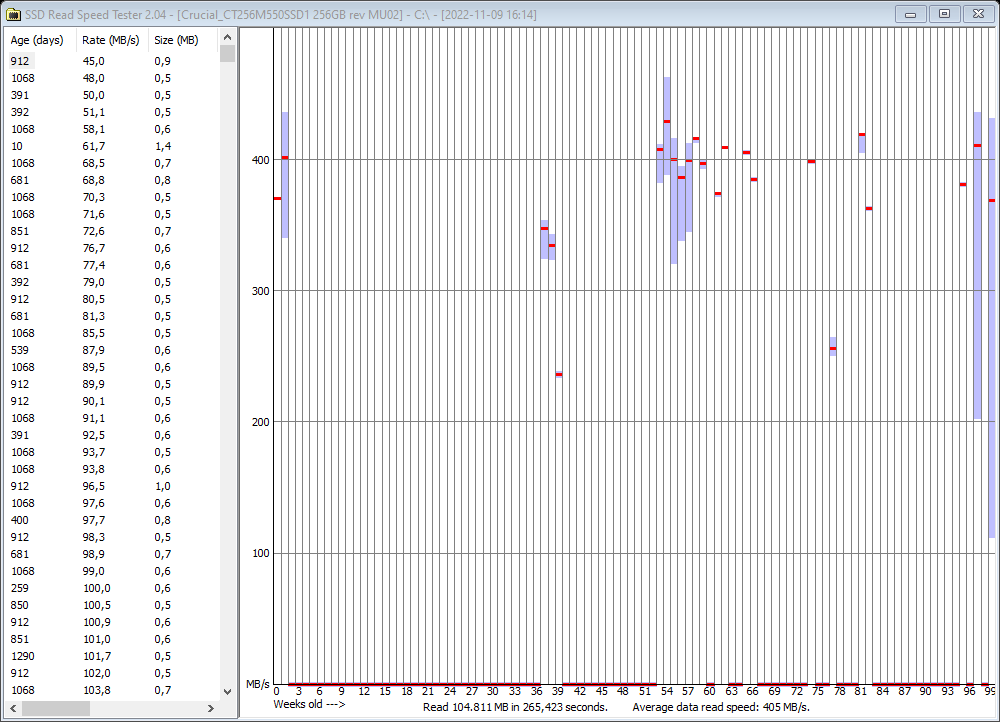Select the row with rate 89,5

[112, 367]
